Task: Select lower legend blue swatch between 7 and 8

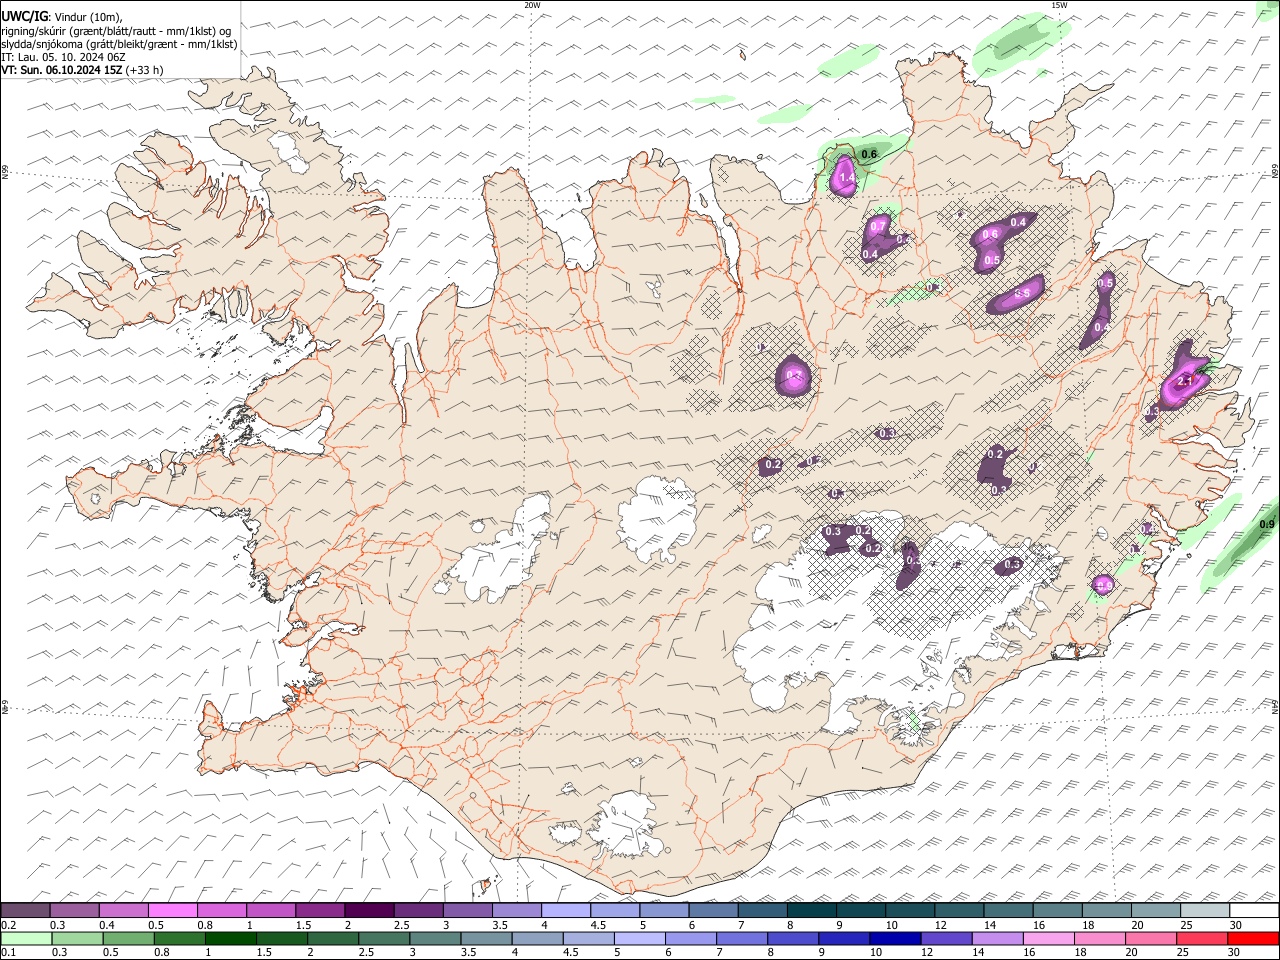Action: 741,938
